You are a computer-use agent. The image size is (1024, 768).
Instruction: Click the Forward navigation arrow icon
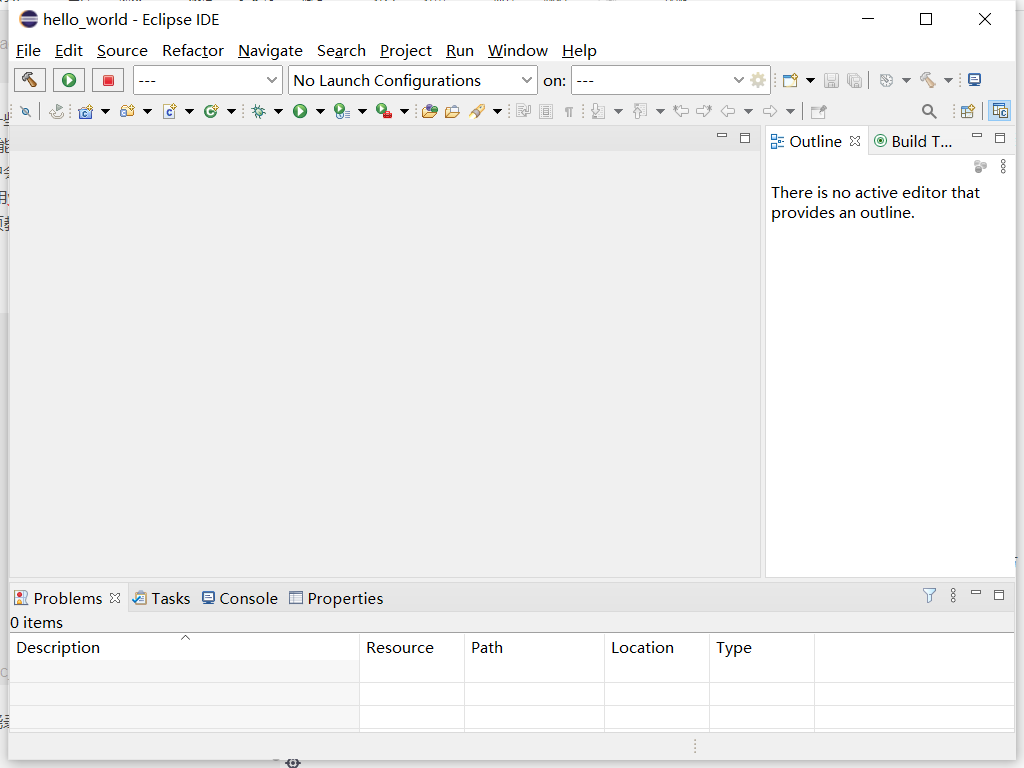[x=770, y=112]
